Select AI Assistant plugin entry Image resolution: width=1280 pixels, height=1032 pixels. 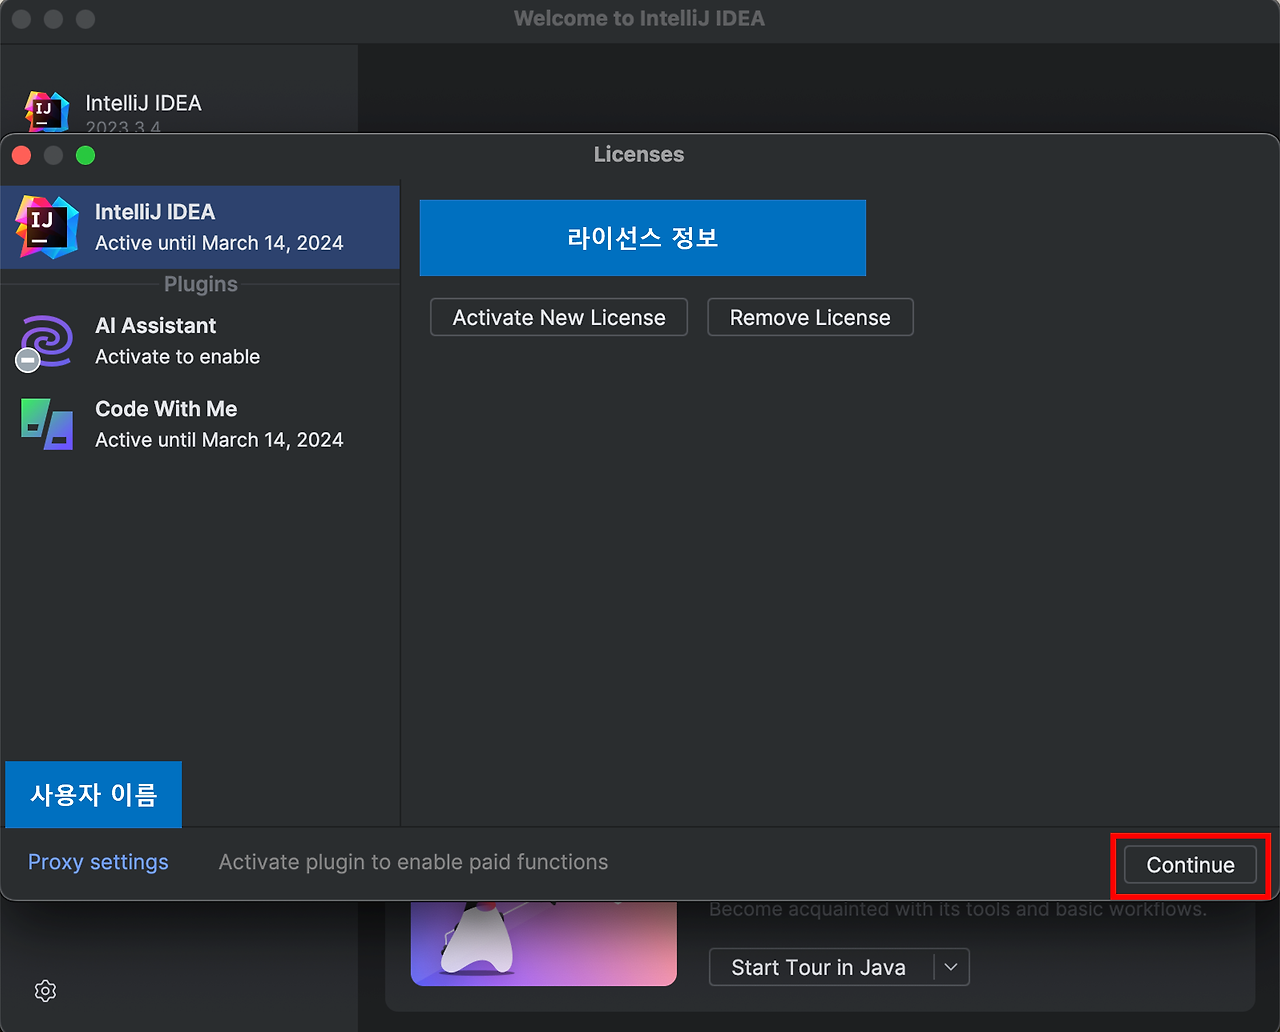(x=200, y=341)
